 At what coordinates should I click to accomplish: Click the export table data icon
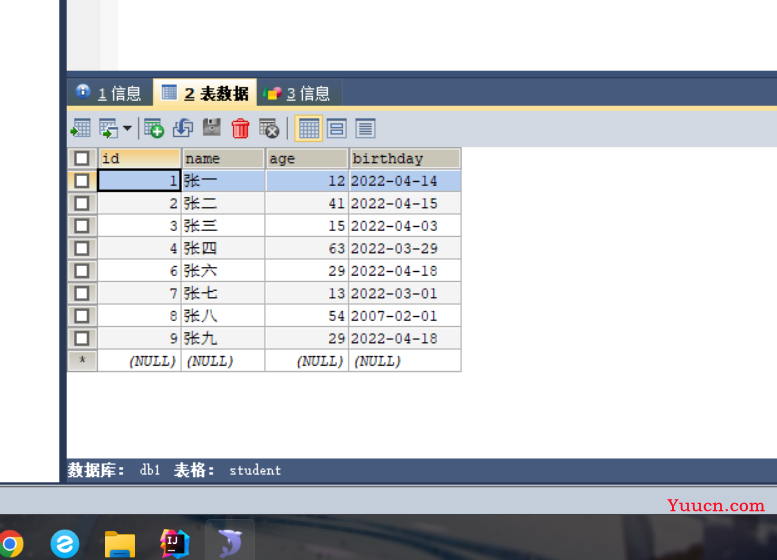[80, 128]
